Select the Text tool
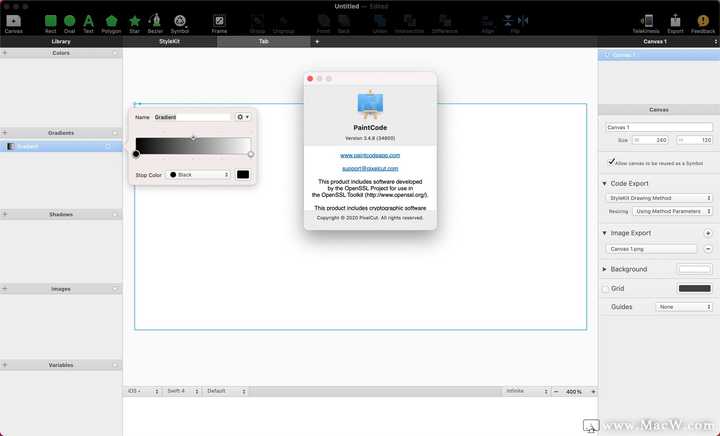720x436 pixels. [x=88, y=24]
